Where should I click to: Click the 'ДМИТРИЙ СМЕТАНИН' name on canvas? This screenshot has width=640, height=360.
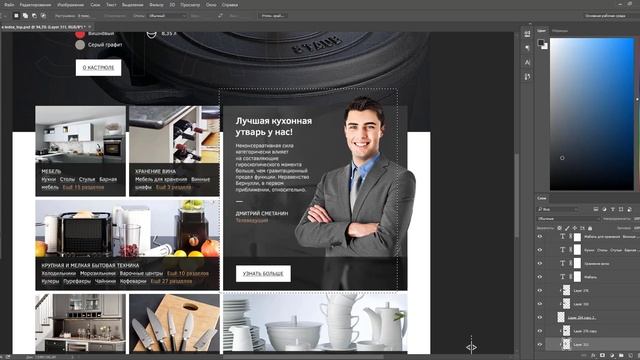tap(262, 213)
